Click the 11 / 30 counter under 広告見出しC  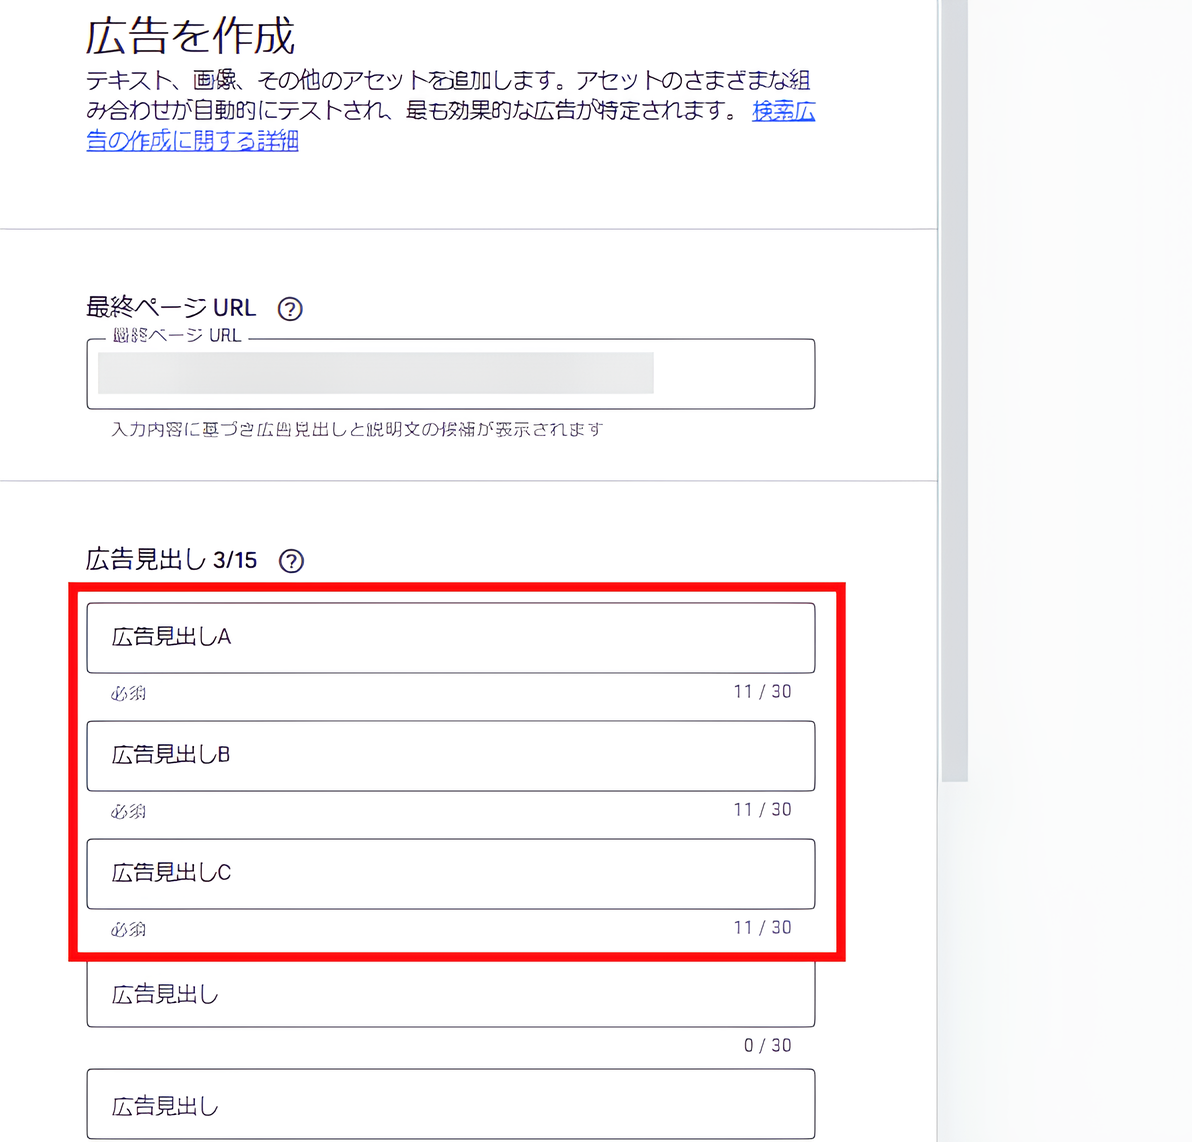[763, 927]
